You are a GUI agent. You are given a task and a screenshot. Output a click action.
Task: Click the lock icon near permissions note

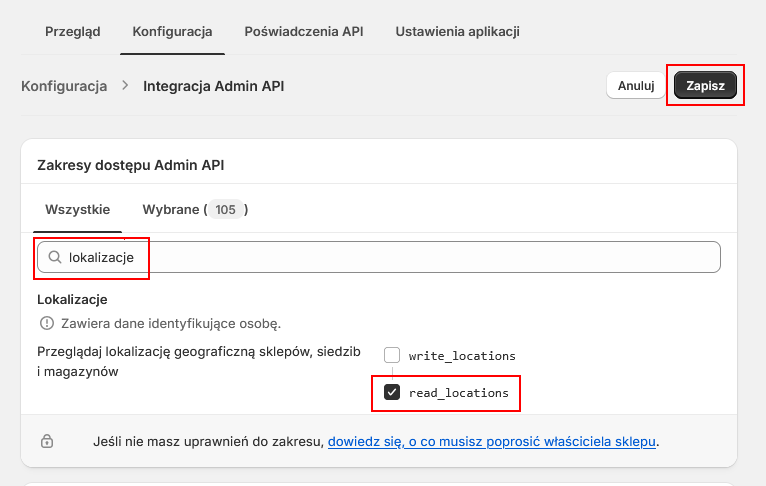coord(47,441)
